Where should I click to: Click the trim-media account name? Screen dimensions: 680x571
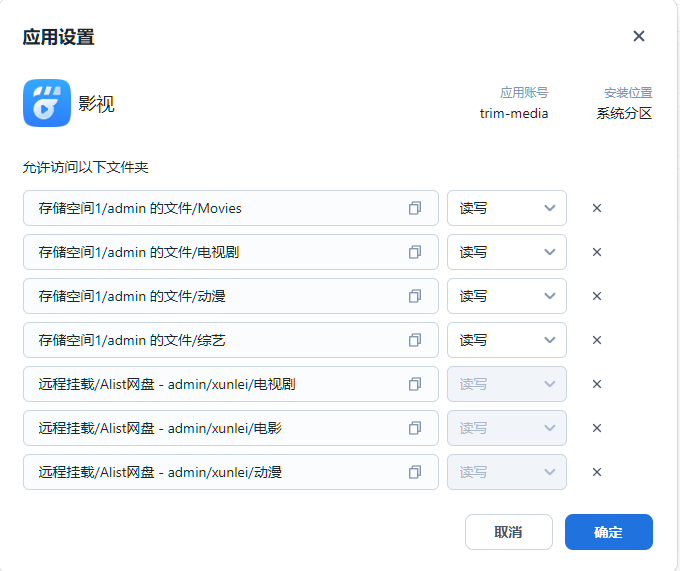point(514,114)
